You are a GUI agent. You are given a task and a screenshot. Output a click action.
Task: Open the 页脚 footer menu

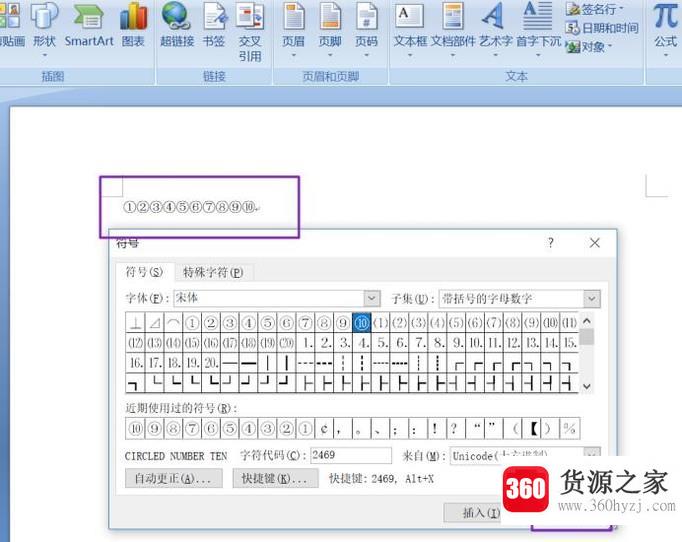(330, 29)
